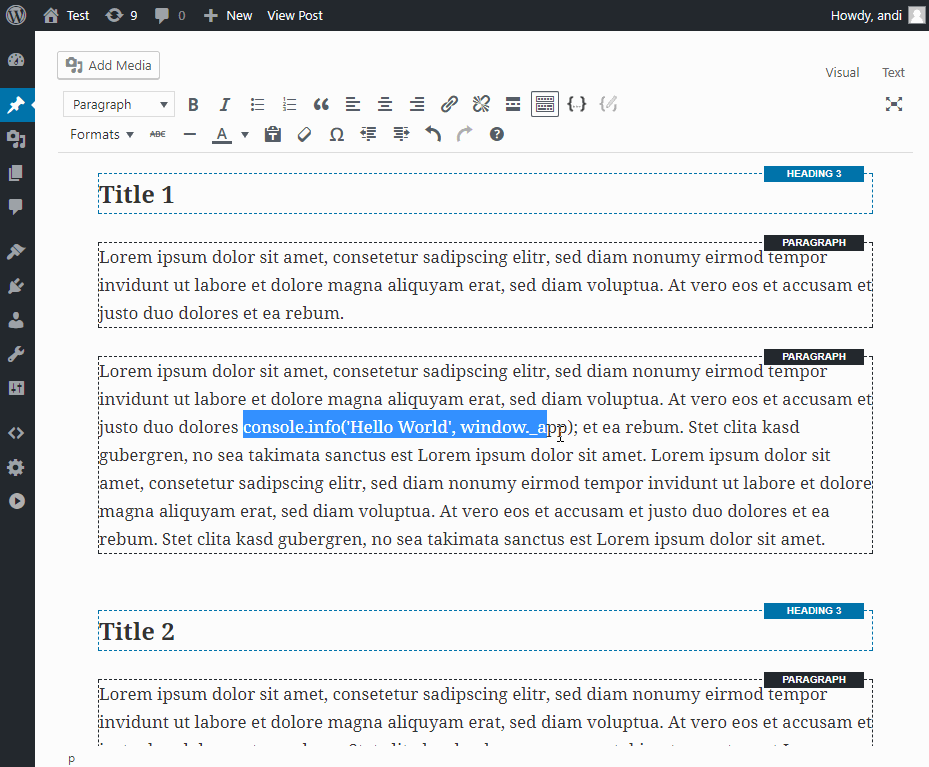This screenshot has width=929, height=767.
Task: Toggle bulleted list
Action: click(257, 105)
